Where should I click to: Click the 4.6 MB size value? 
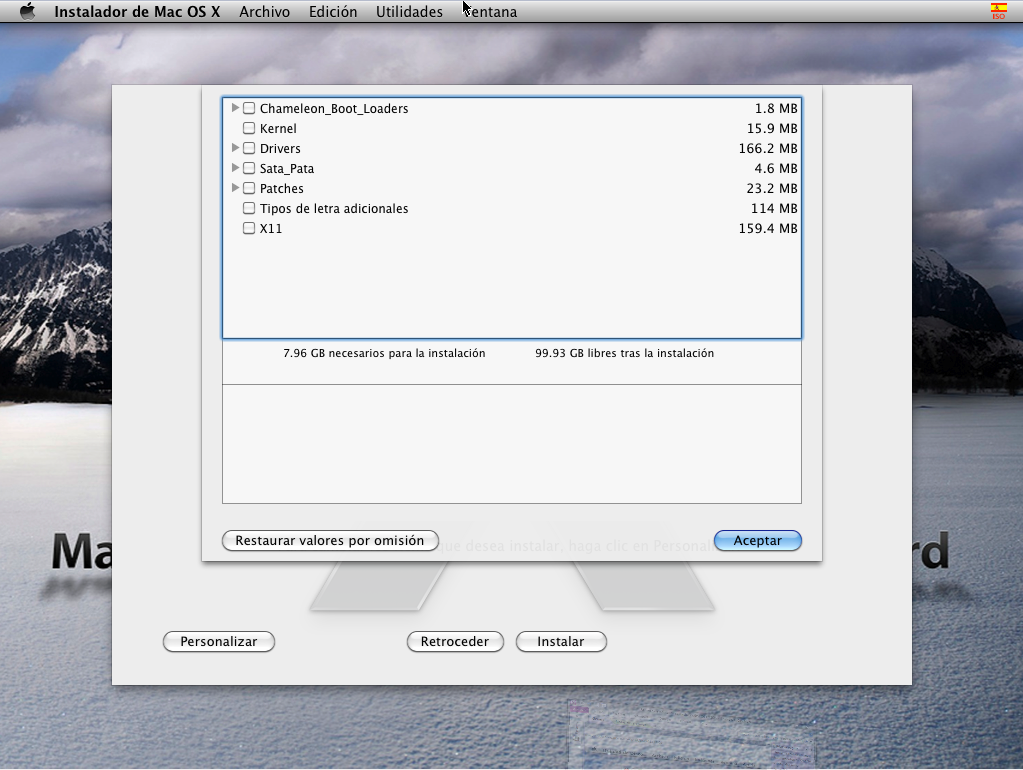coord(776,168)
